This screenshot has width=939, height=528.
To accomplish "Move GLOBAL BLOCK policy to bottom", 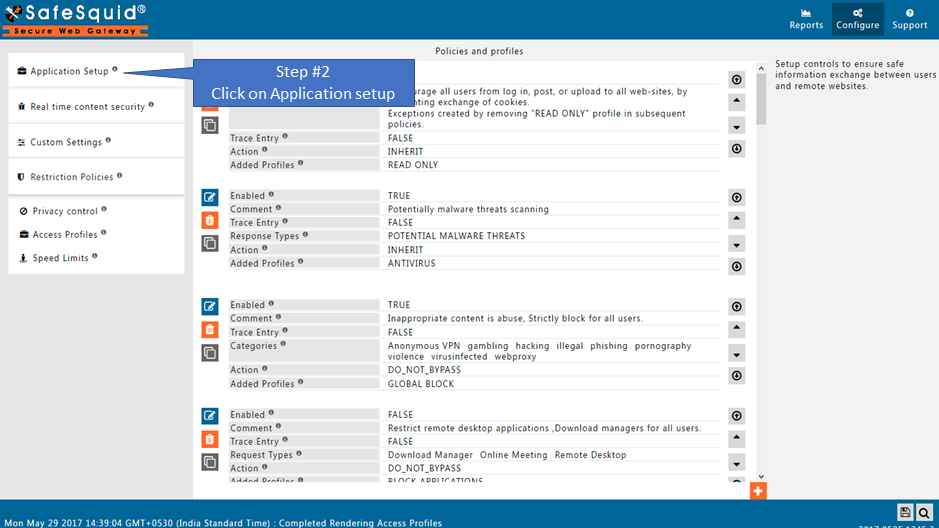I will coord(737,376).
